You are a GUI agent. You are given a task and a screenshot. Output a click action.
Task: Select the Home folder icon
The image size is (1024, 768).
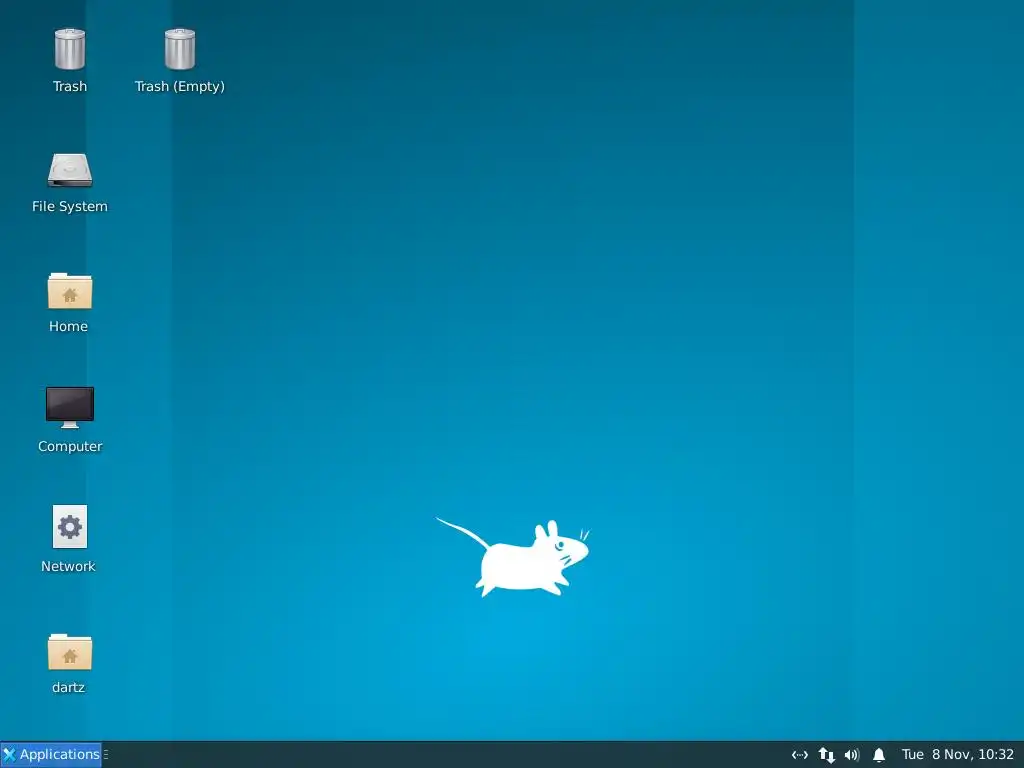[70, 291]
